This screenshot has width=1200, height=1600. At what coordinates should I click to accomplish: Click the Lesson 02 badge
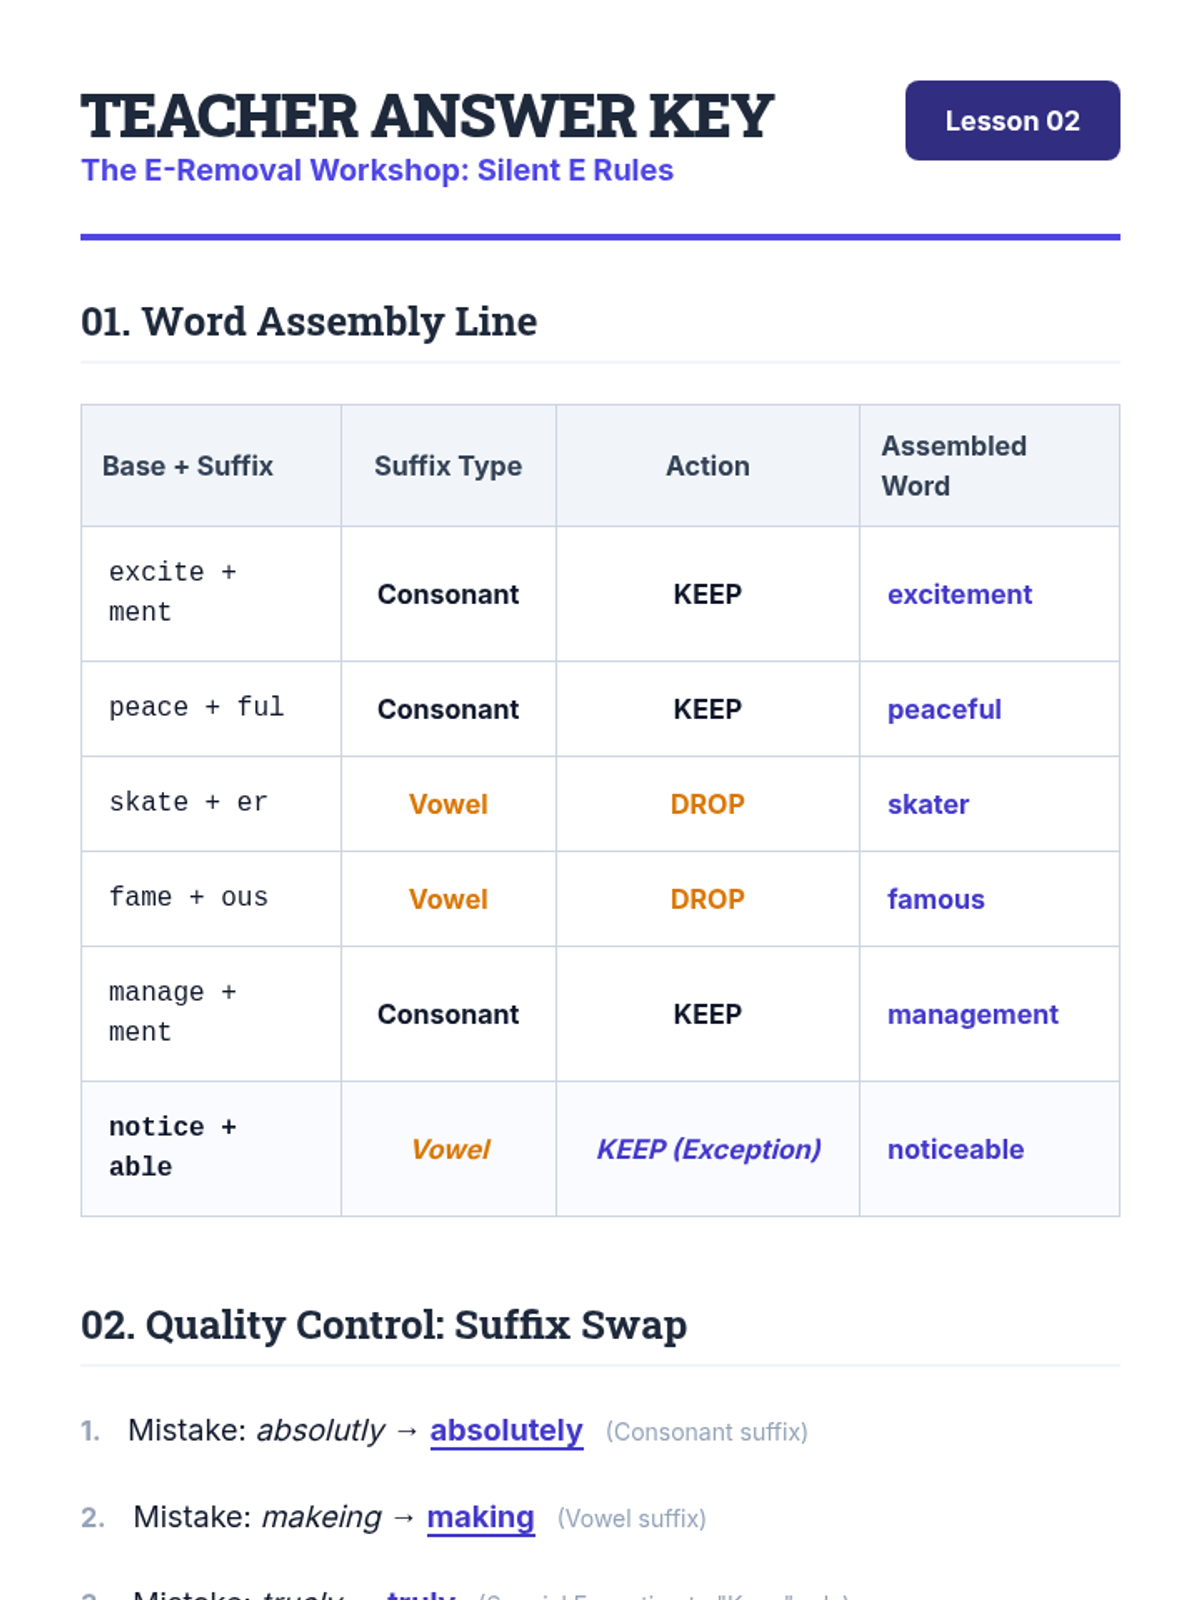point(1012,121)
